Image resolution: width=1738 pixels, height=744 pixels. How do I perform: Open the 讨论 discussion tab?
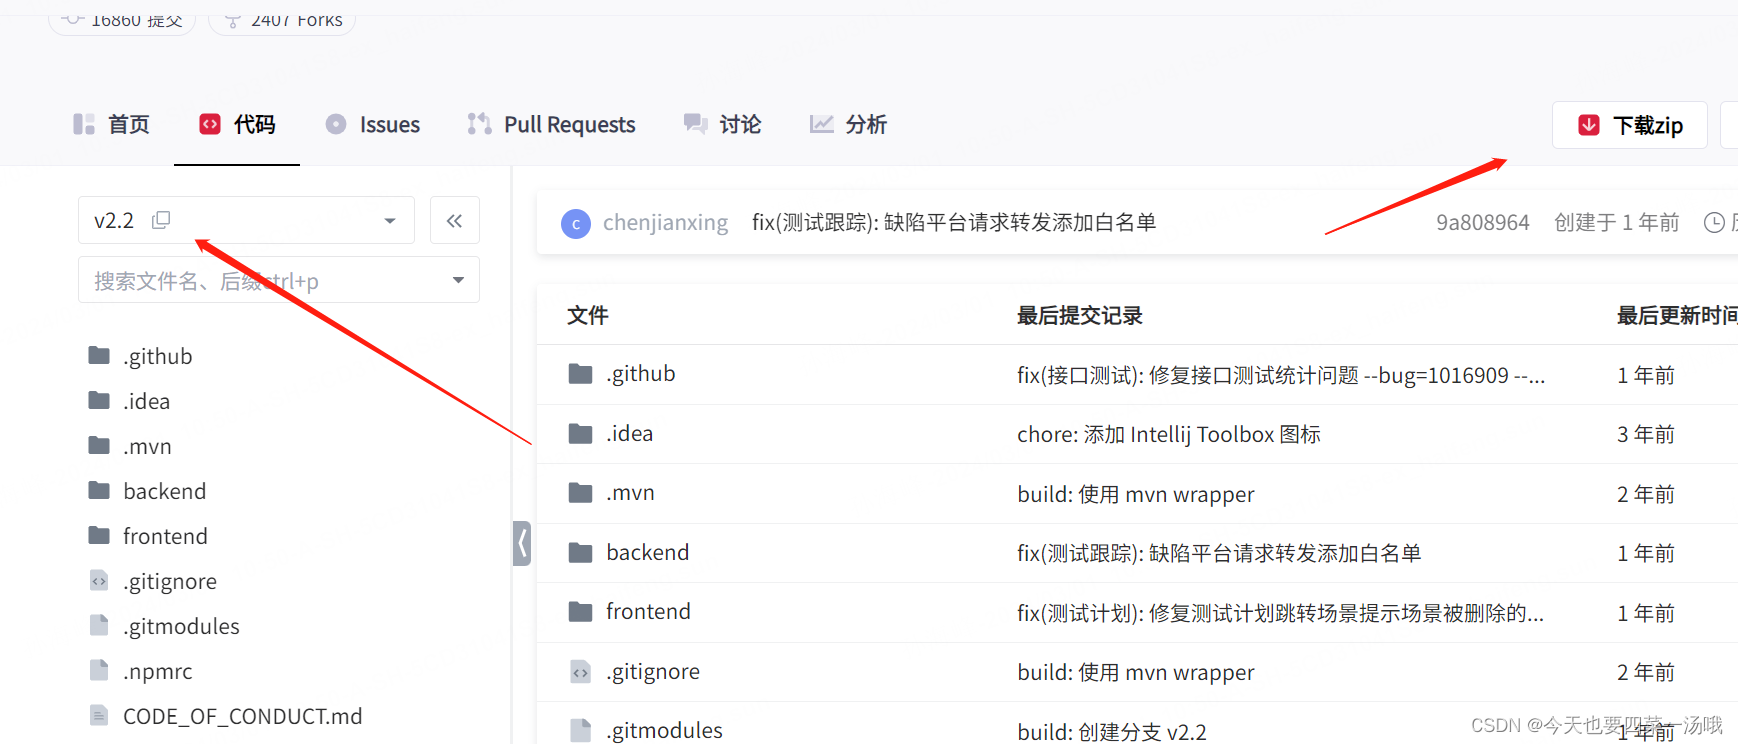pyautogui.click(x=722, y=124)
